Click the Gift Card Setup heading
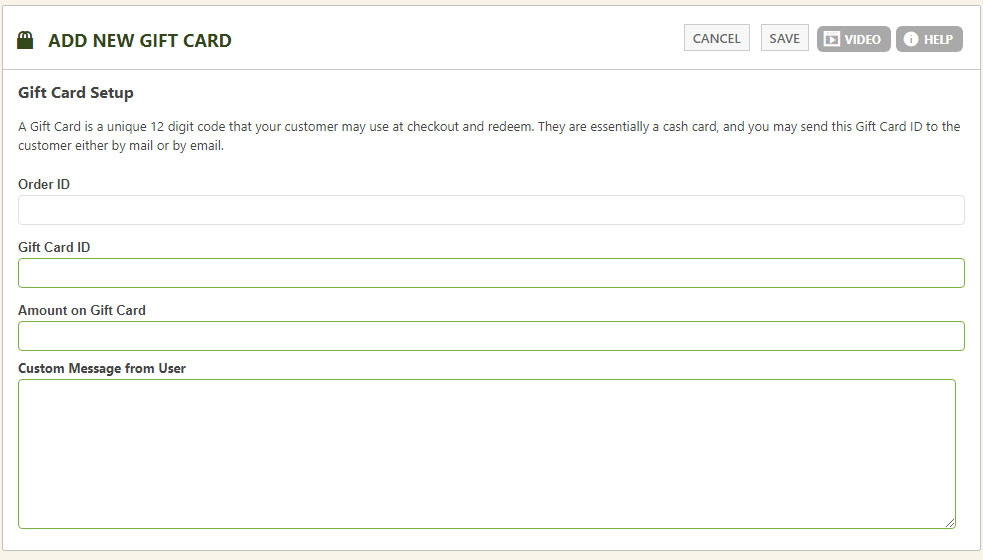This screenshot has height=560, width=983. 76,93
